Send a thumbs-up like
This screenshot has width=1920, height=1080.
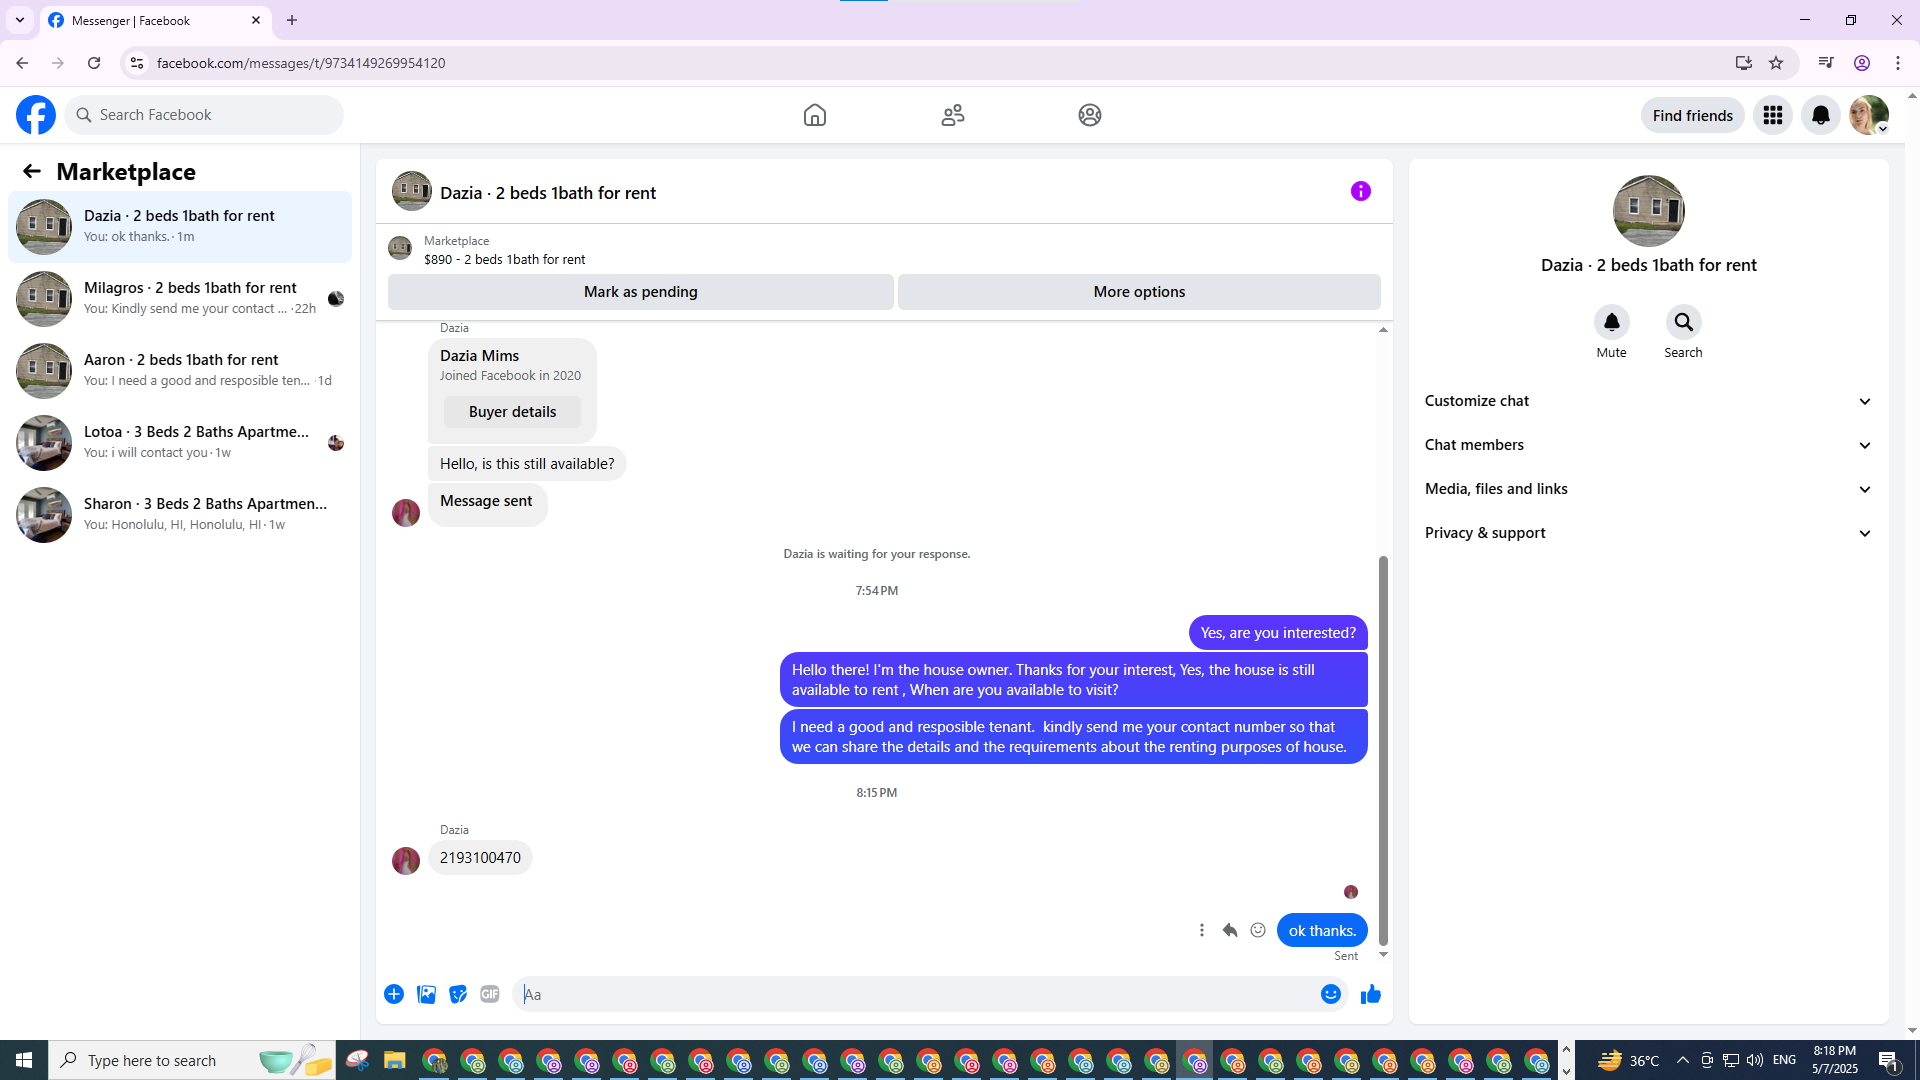click(x=1370, y=994)
